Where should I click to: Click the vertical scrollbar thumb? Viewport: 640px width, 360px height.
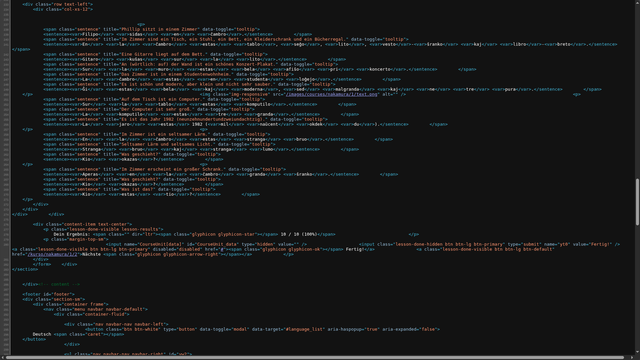[x=637, y=202]
